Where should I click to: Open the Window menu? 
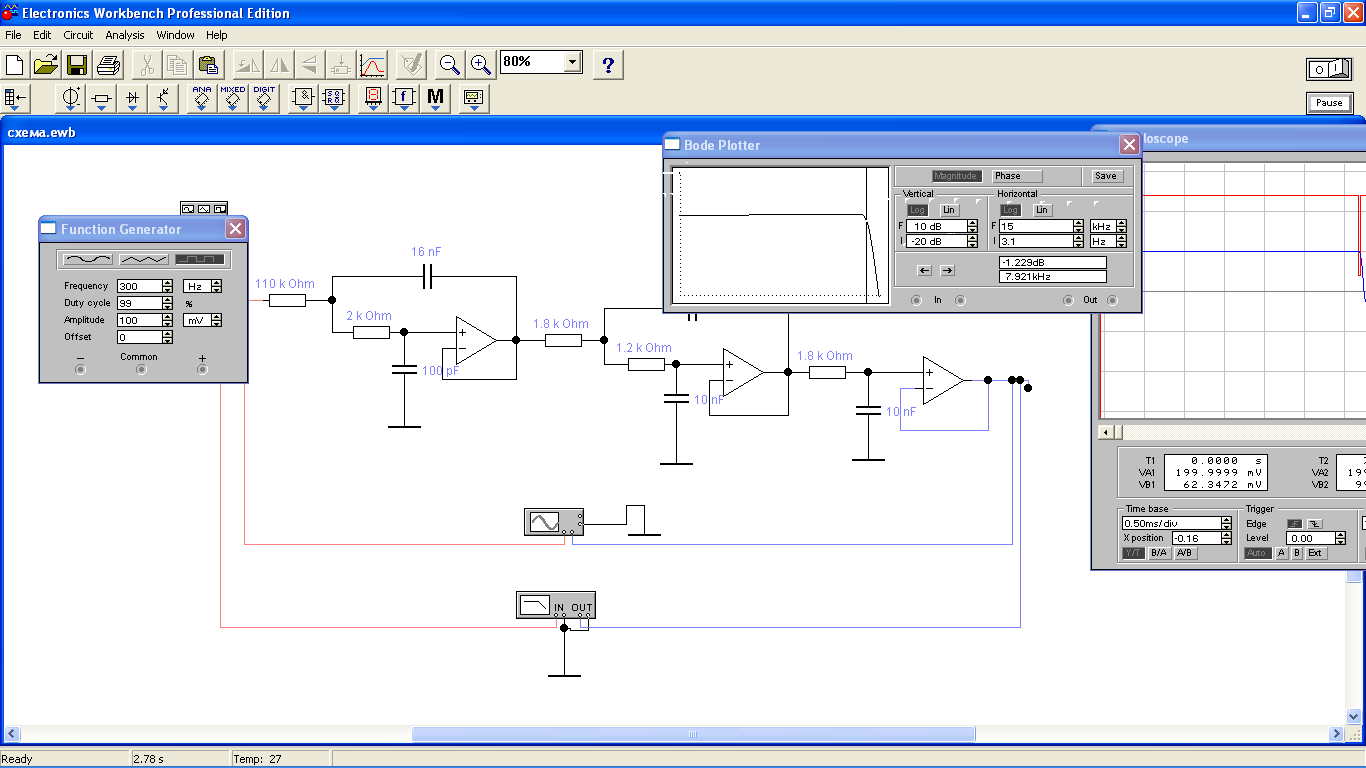coord(175,35)
